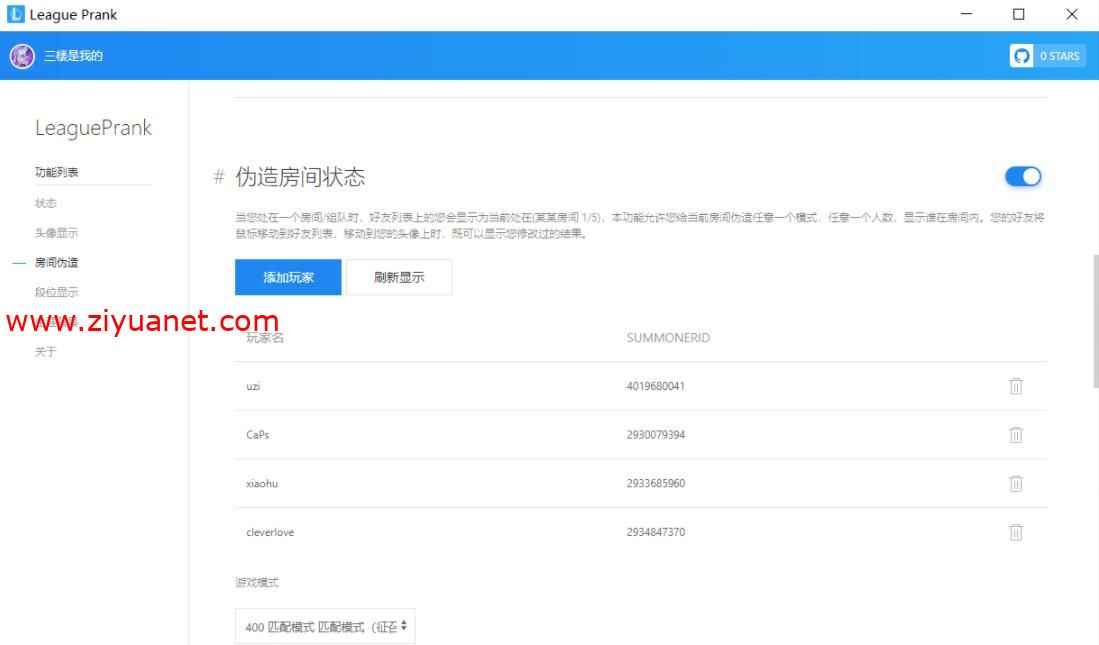Image resolution: width=1099 pixels, height=645 pixels.
Task: Click player name cleverlove
Action: [x=270, y=532]
